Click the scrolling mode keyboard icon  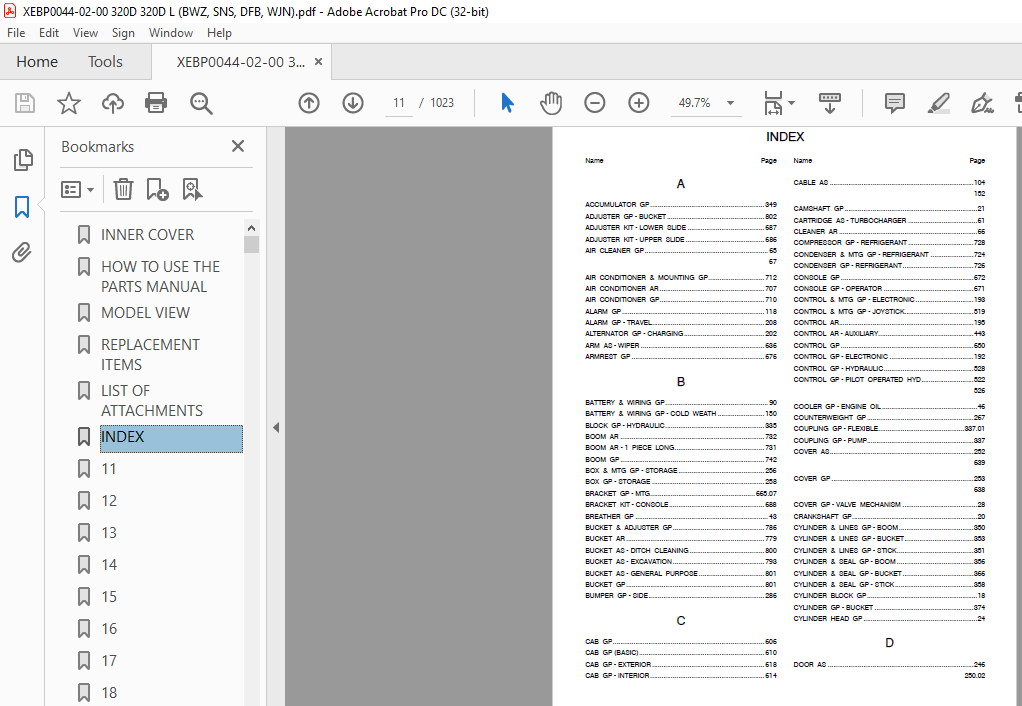coord(830,103)
